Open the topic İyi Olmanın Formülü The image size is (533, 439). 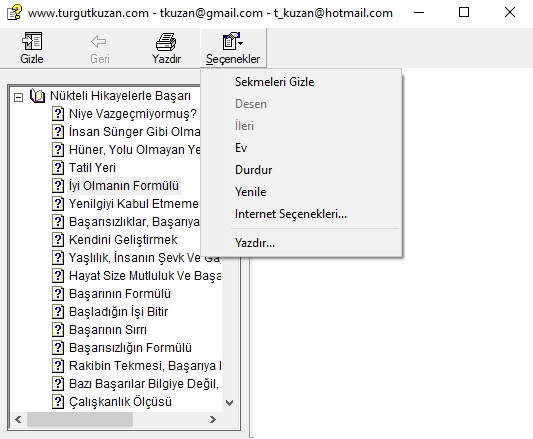[124, 186]
